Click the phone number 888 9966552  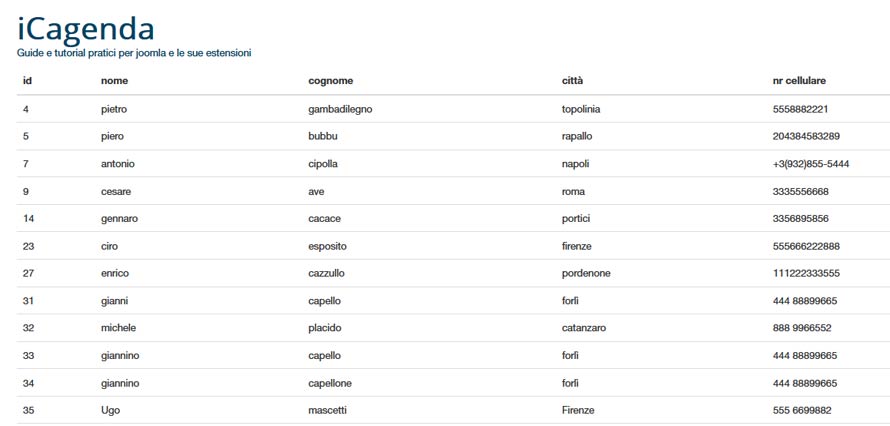tap(803, 328)
